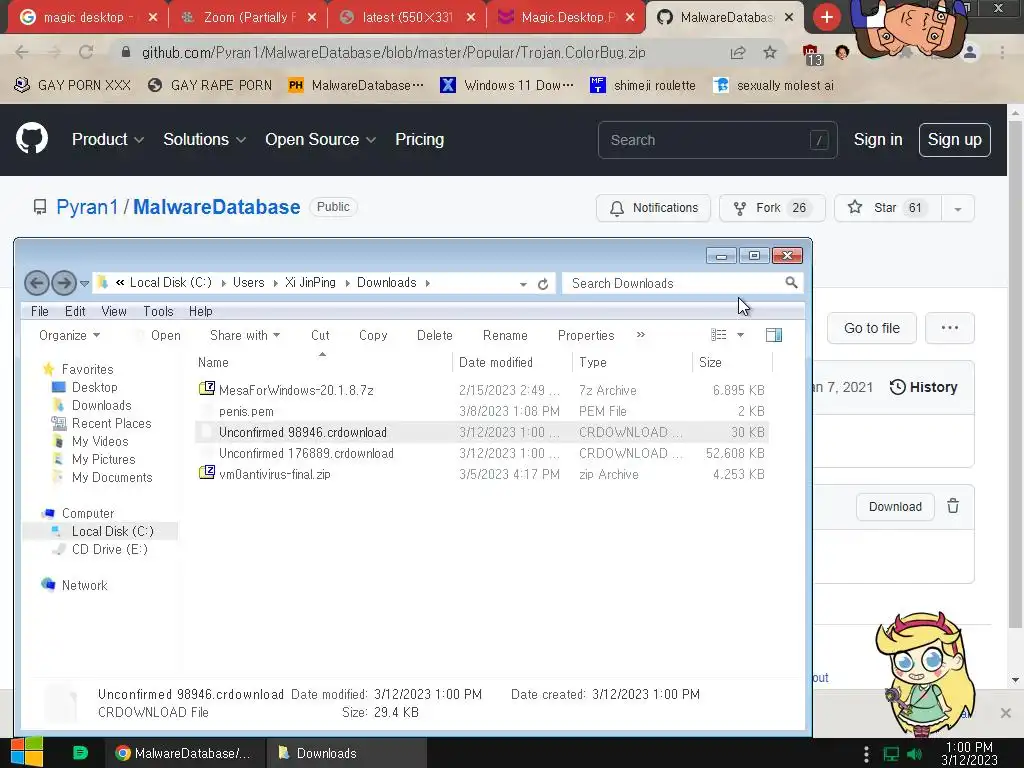Click the Delete command in Explorer toolbar
The width and height of the screenshot is (1024, 768).
tap(434, 335)
